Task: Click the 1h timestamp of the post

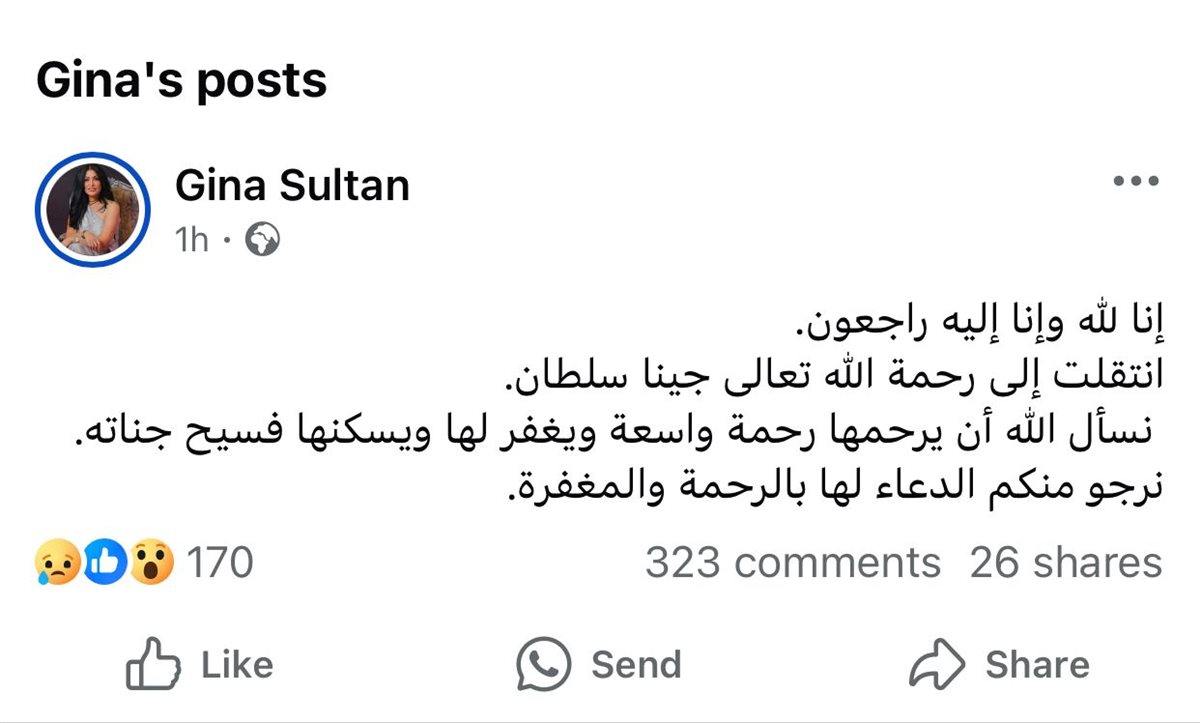Action: click(x=192, y=240)
